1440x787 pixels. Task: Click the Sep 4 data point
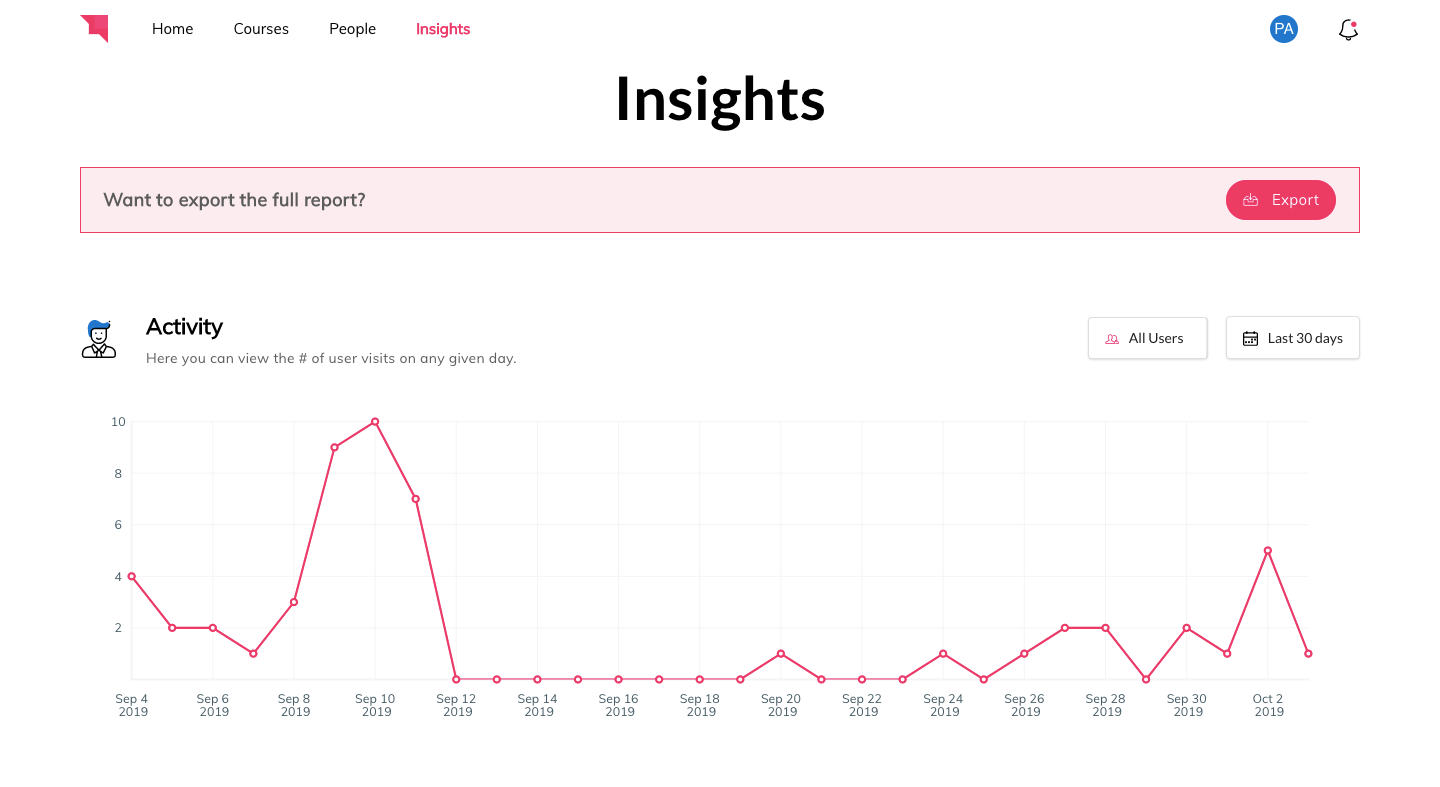click(x=132, y=576)
